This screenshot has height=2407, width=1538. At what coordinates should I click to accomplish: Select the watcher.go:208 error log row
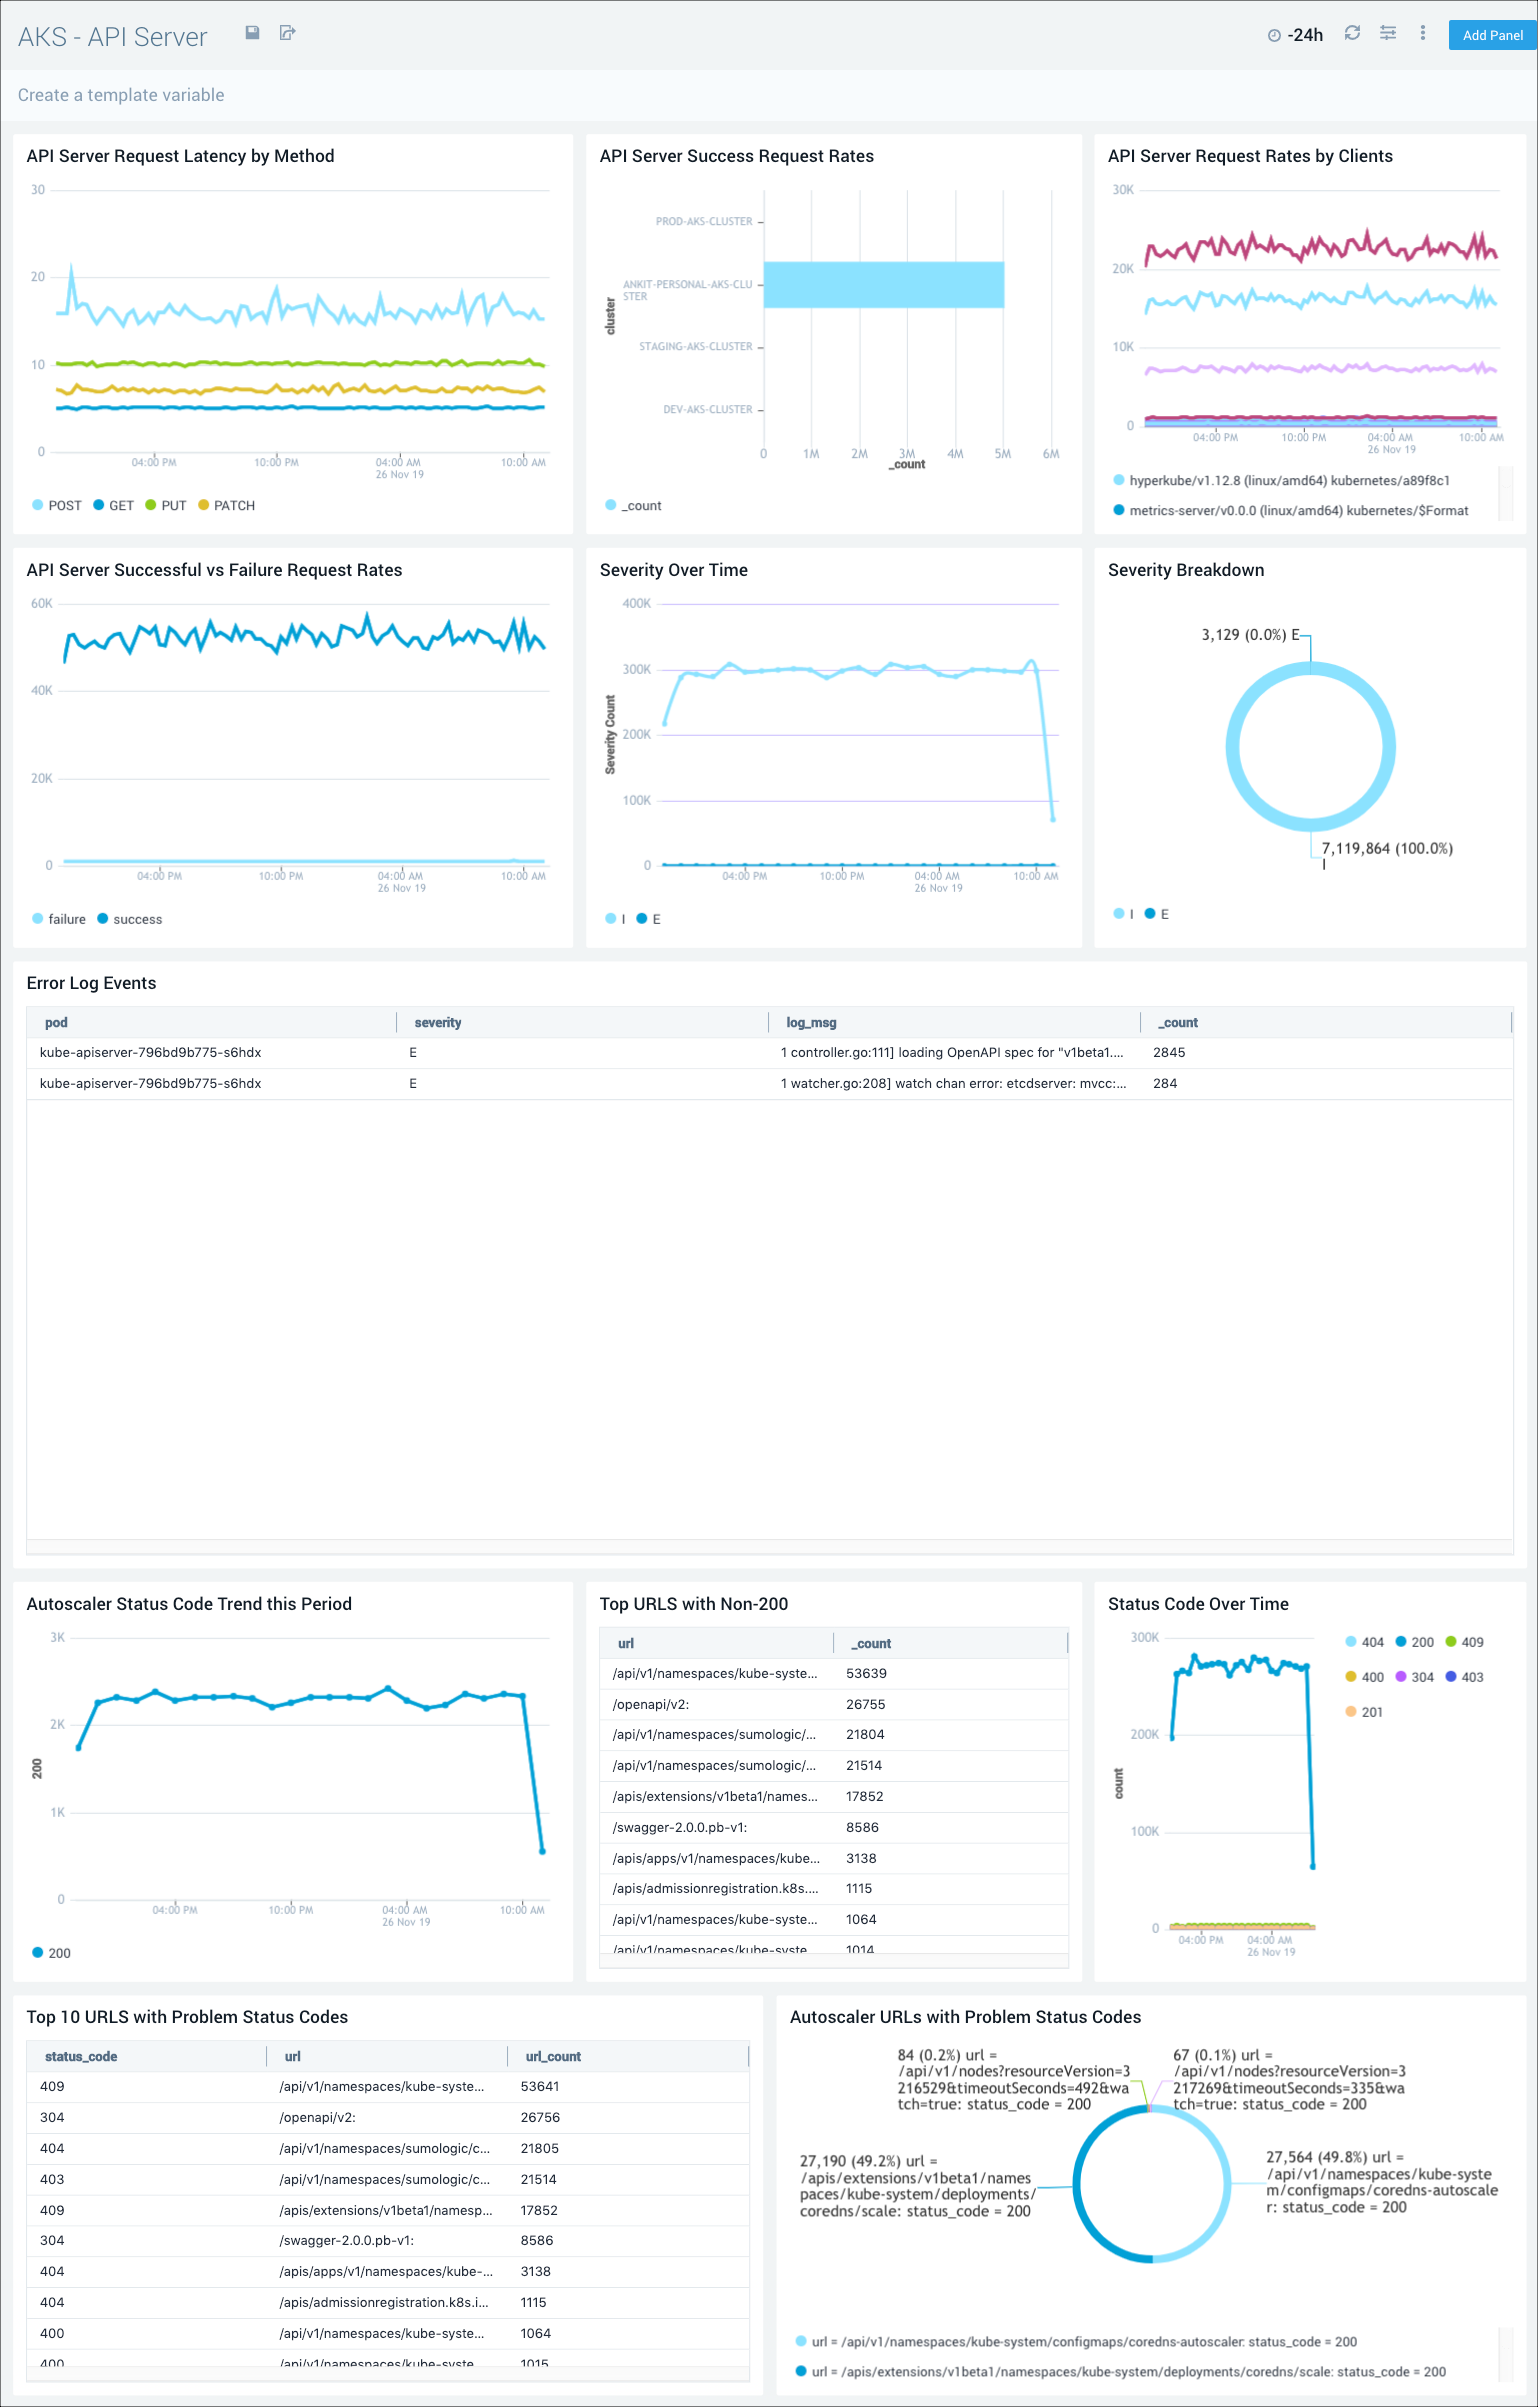pos(769,1084)
